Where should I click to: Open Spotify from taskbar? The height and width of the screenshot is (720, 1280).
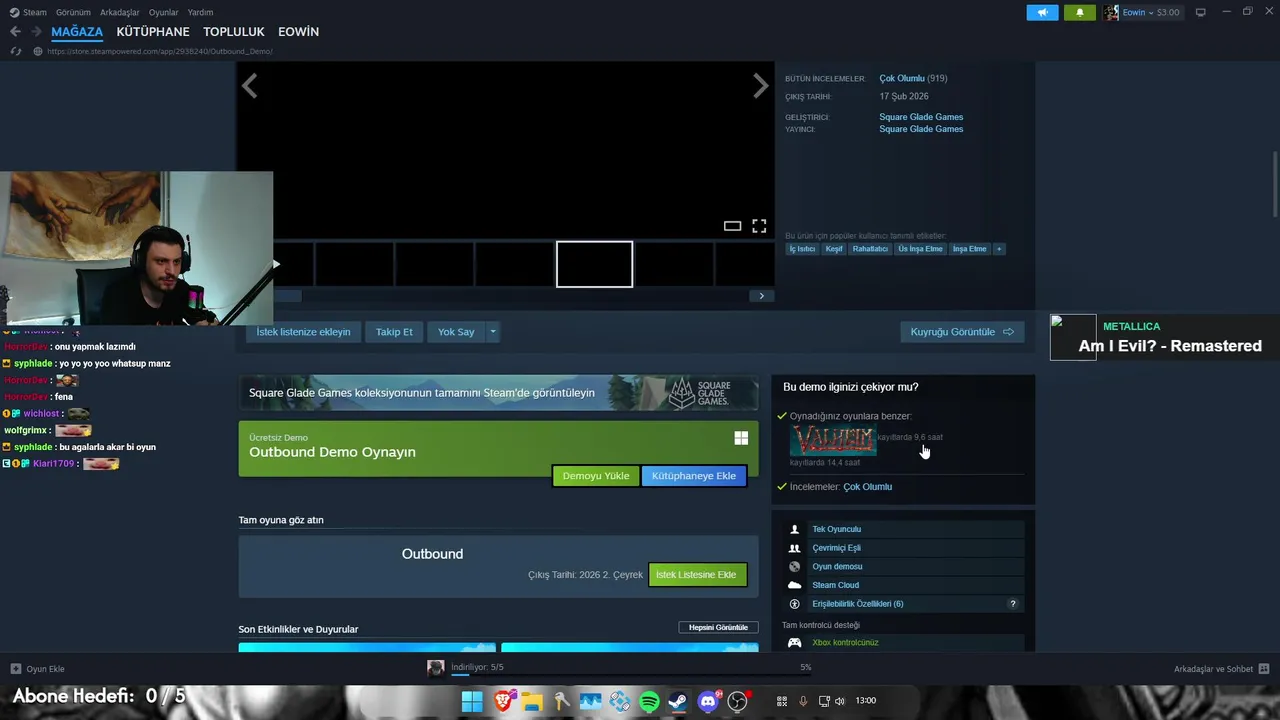[649, 701]
